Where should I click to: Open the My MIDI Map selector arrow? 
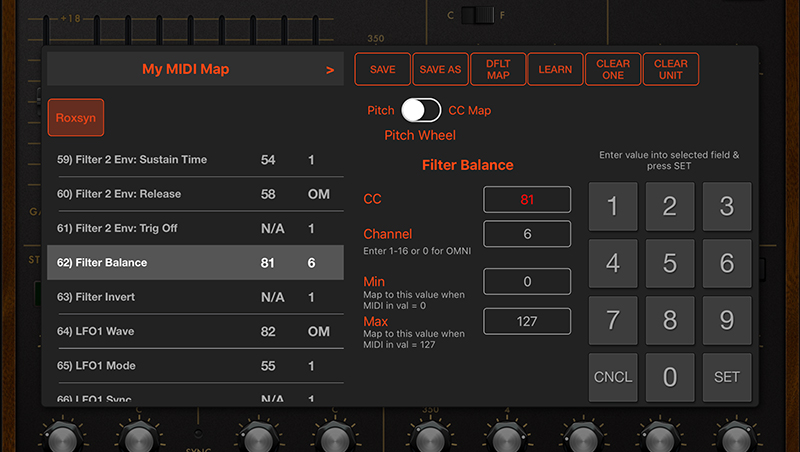(330, 70)
